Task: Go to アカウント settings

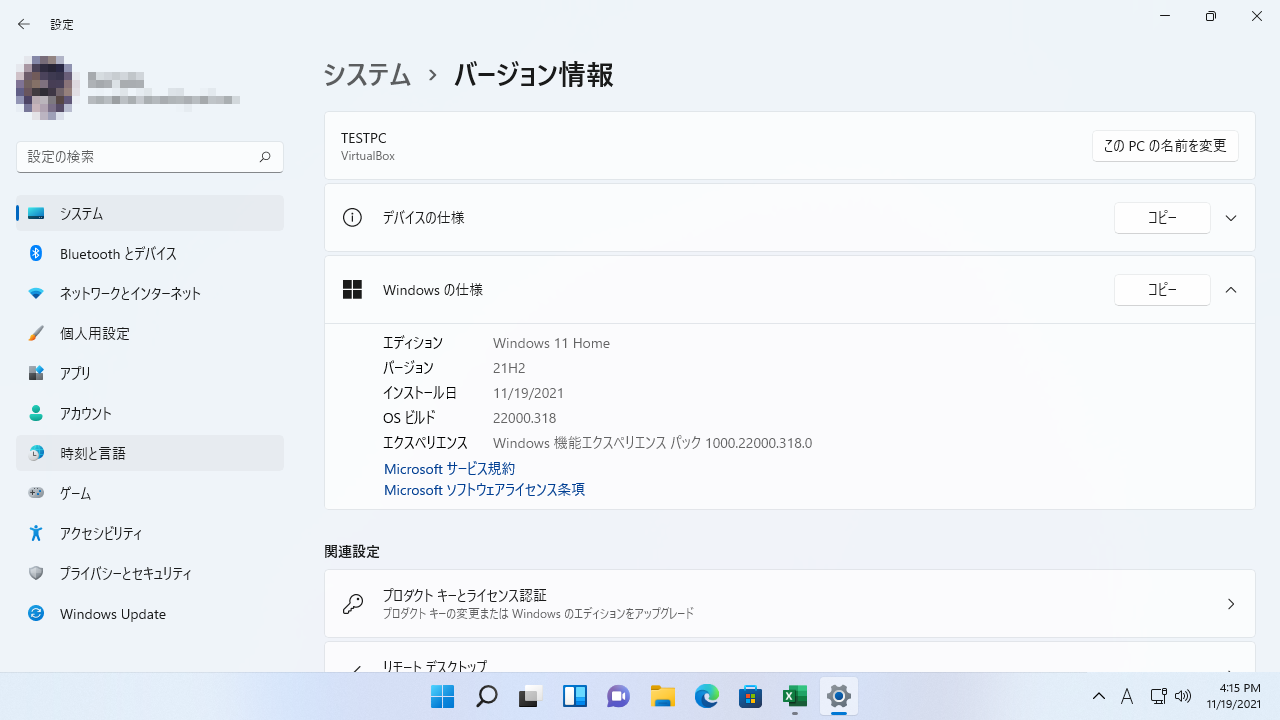Action: point(85,414)
